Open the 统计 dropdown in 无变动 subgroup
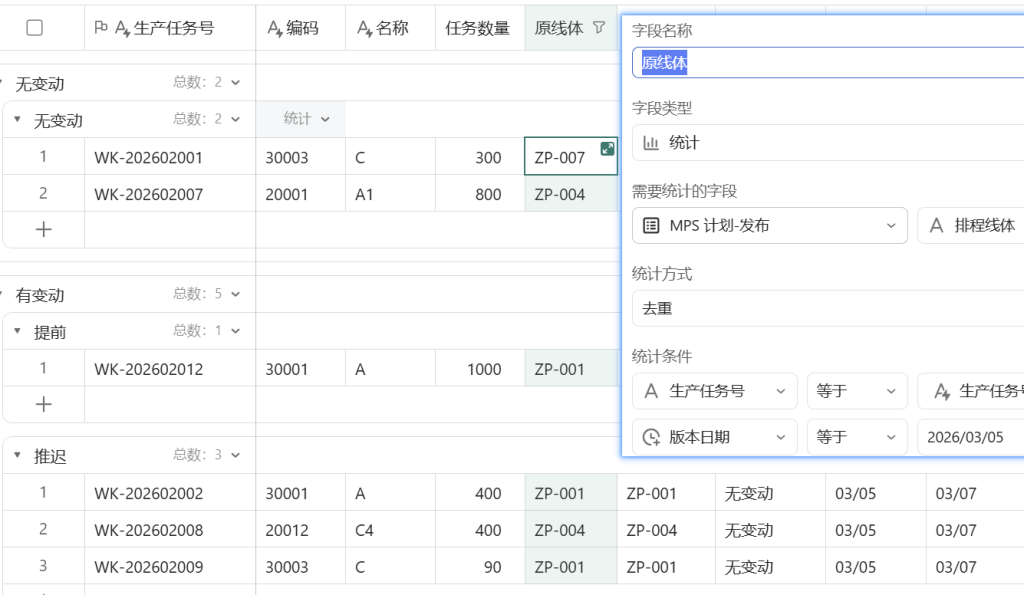1024x595 pixels. coord(306,119)
